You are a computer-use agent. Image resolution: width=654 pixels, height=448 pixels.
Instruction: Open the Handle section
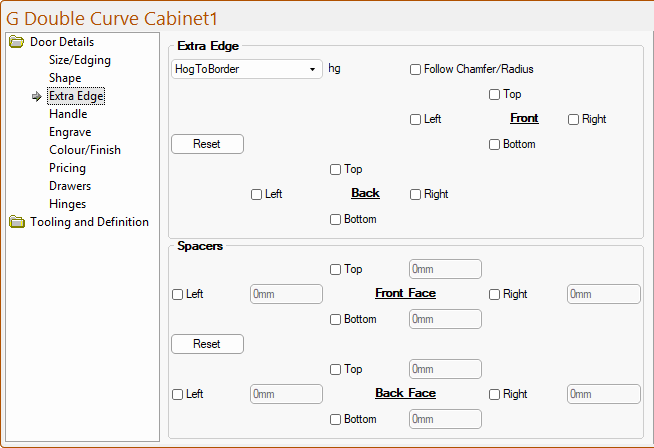tap(68, 114)
